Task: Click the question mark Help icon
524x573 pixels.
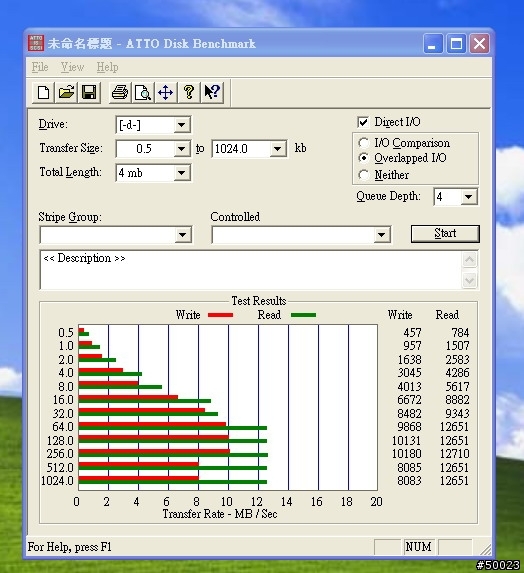Action: point(189,92)
